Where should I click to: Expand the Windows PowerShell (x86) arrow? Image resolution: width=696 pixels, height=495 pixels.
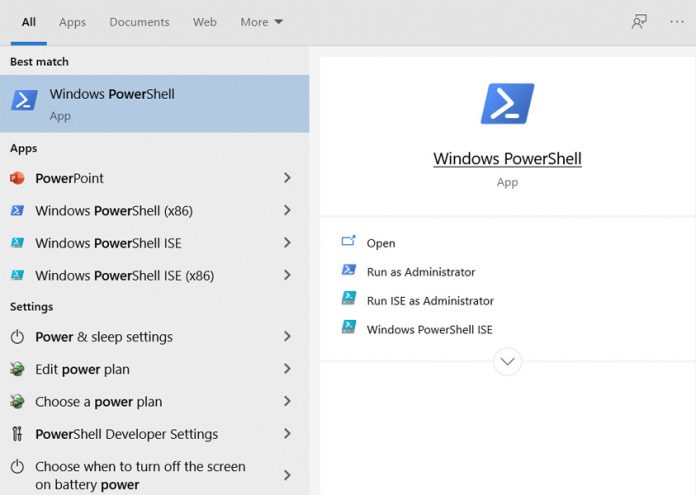(x=287, y=210)
